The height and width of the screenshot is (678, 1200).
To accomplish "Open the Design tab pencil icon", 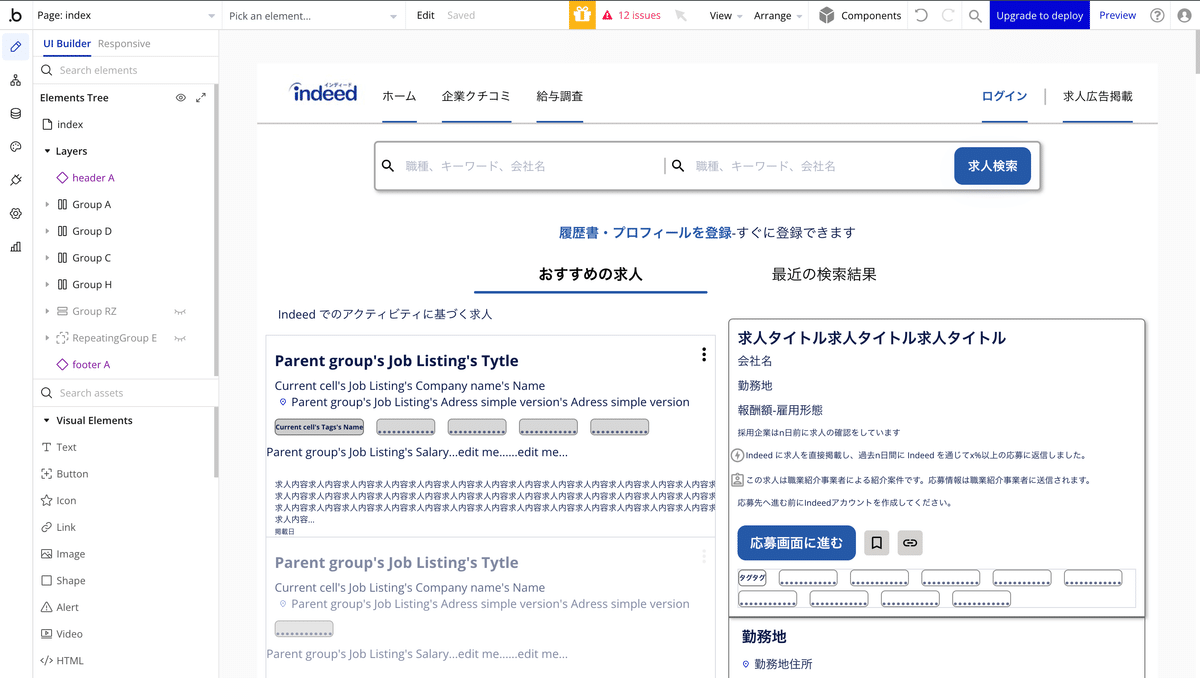I will coord(15,47).
